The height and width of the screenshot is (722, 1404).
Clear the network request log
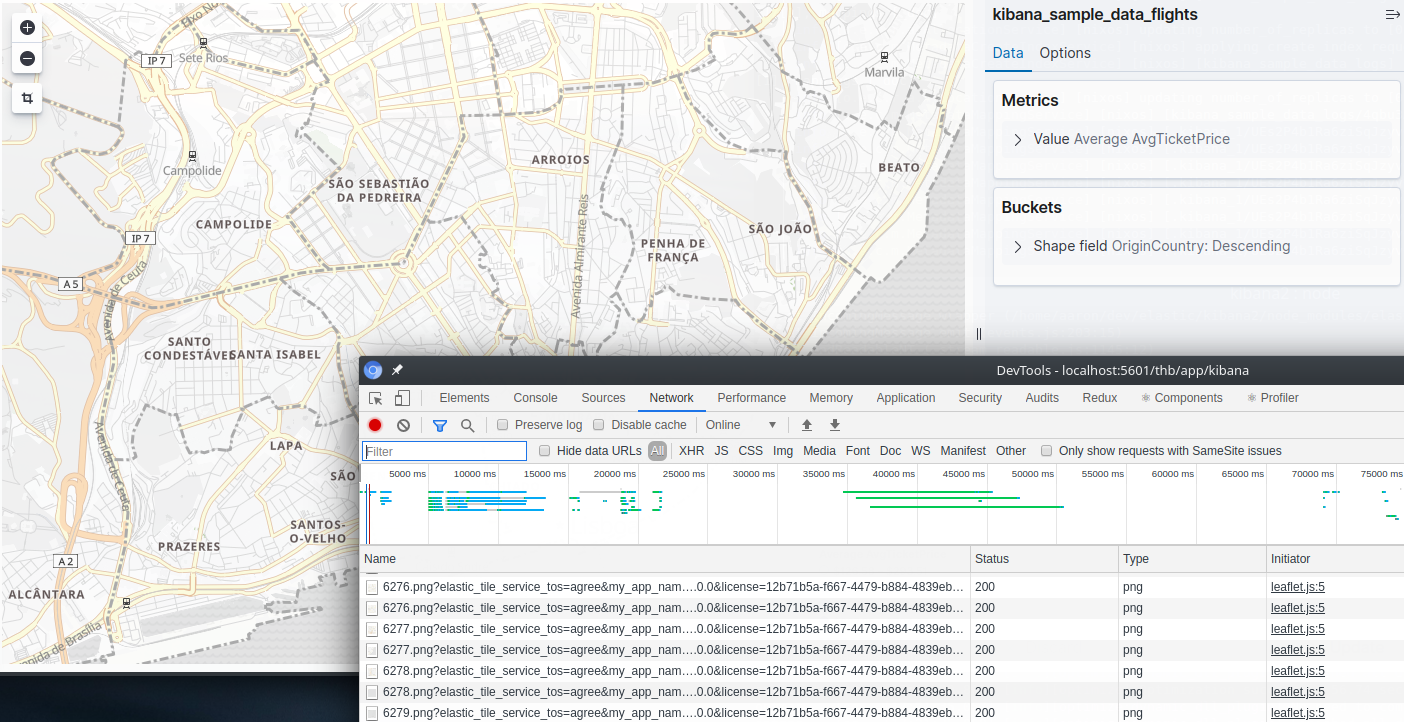403,425
